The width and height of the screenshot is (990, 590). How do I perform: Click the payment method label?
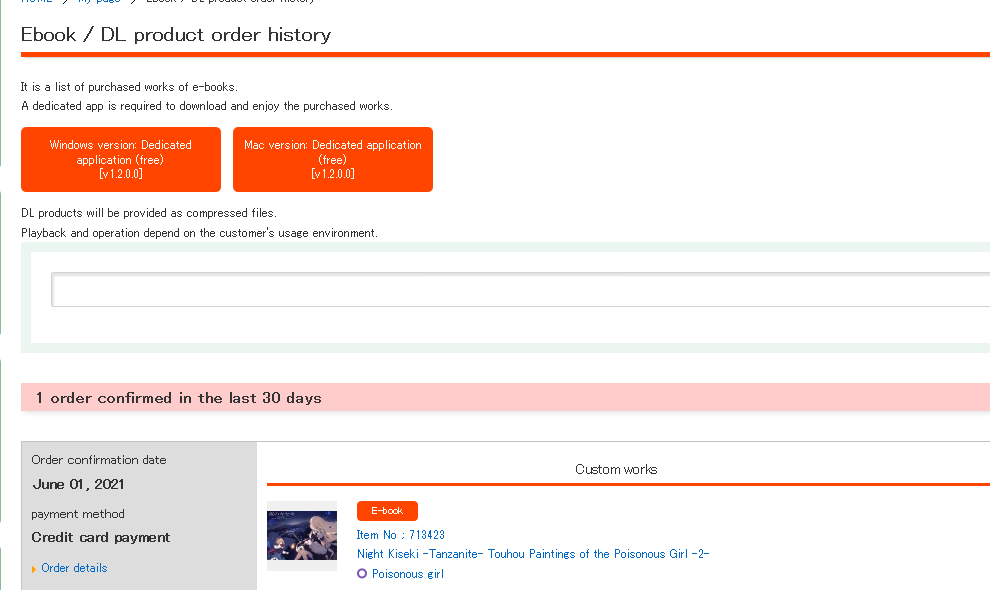78,514
